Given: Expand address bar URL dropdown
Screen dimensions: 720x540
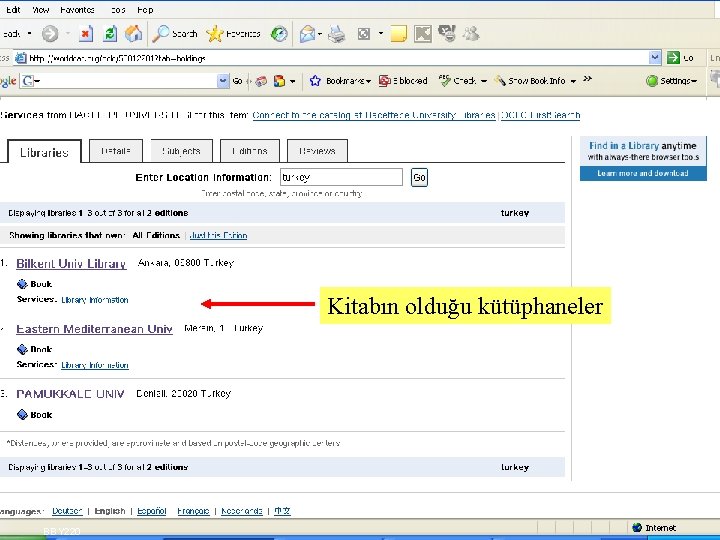Looking at the screenshot, I should point(655,58).
